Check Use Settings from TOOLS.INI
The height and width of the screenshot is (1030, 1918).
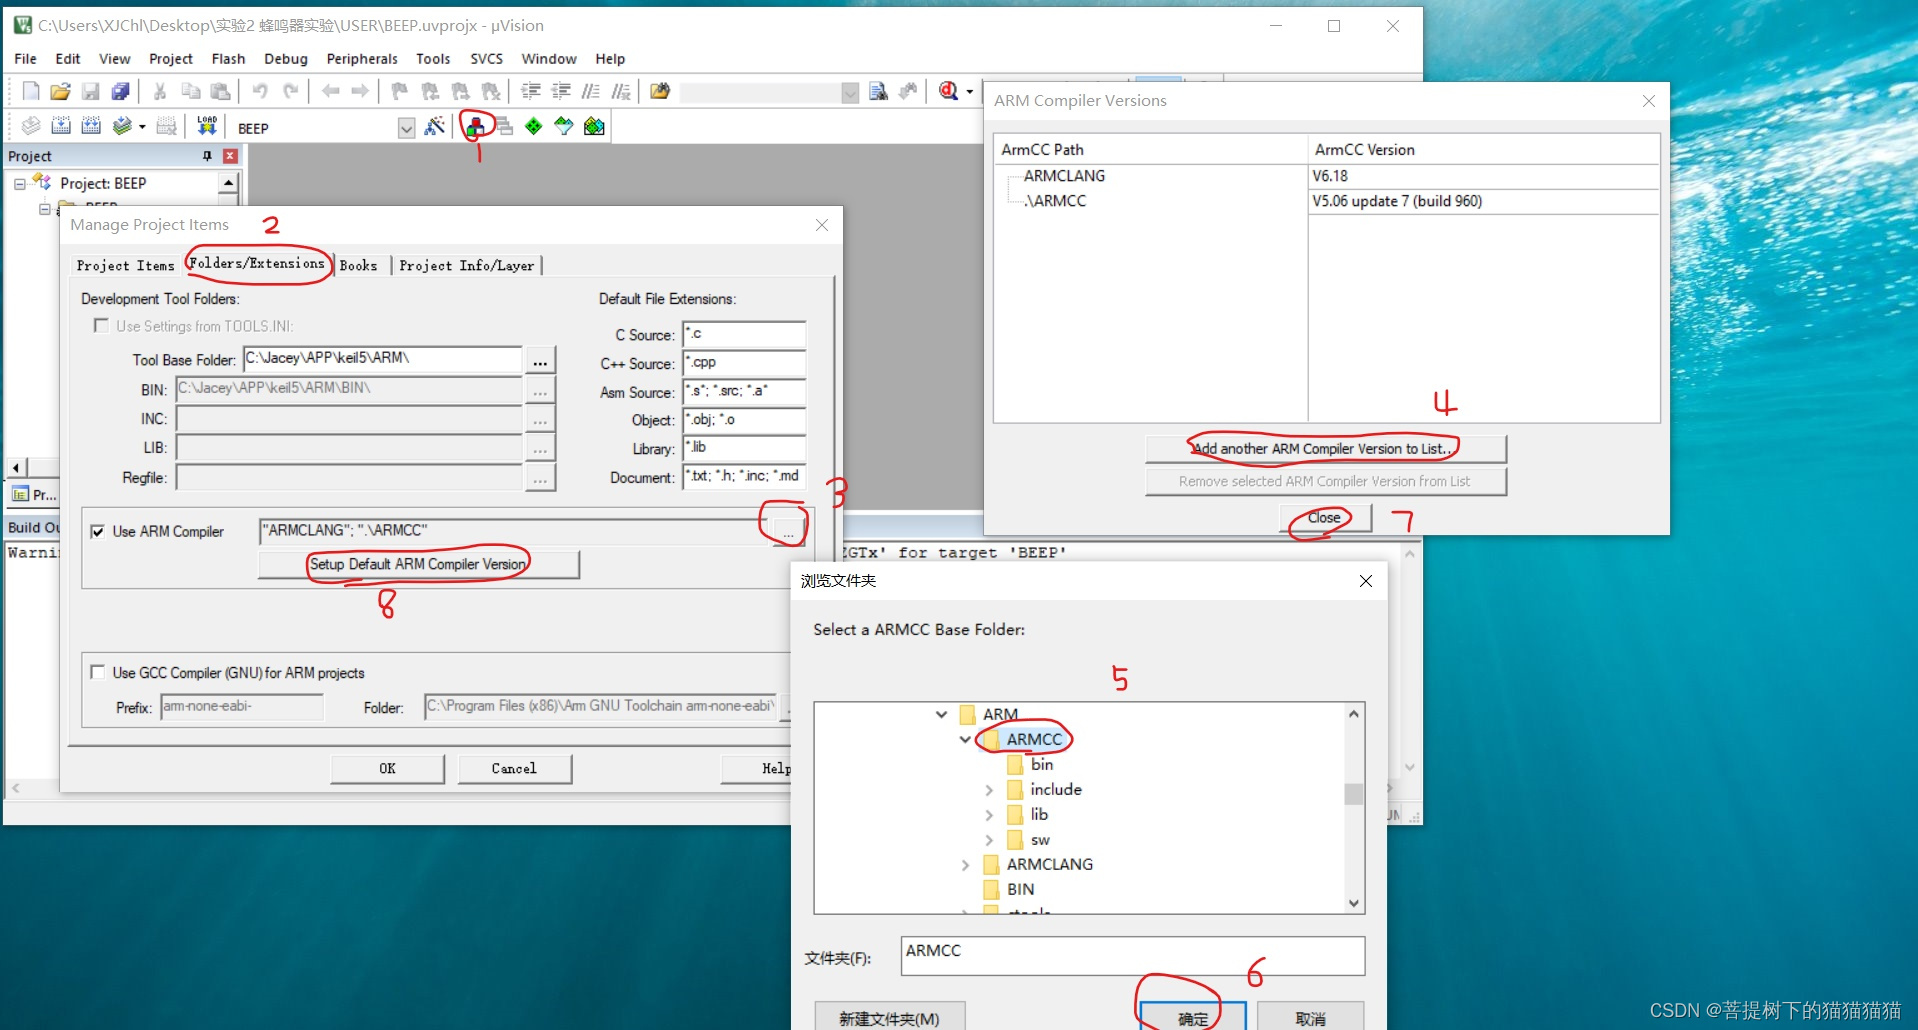tap(101, 325)
